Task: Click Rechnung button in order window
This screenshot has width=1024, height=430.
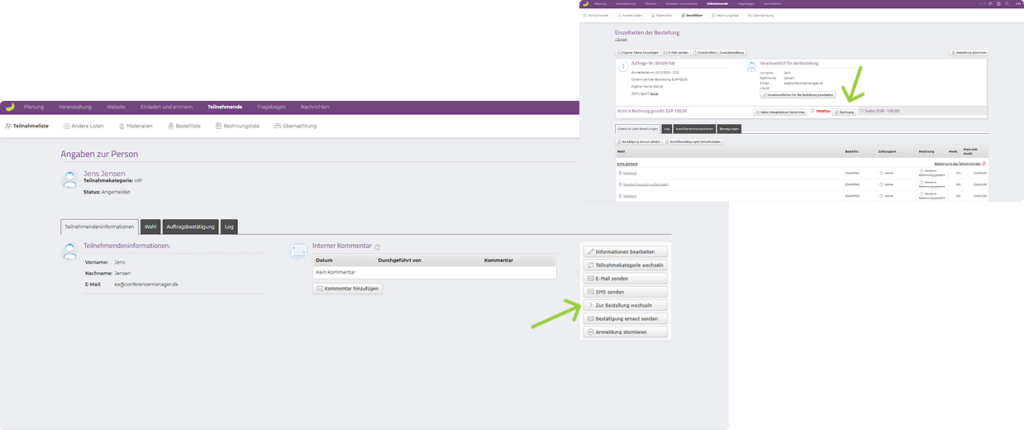Action: (844, 112)
